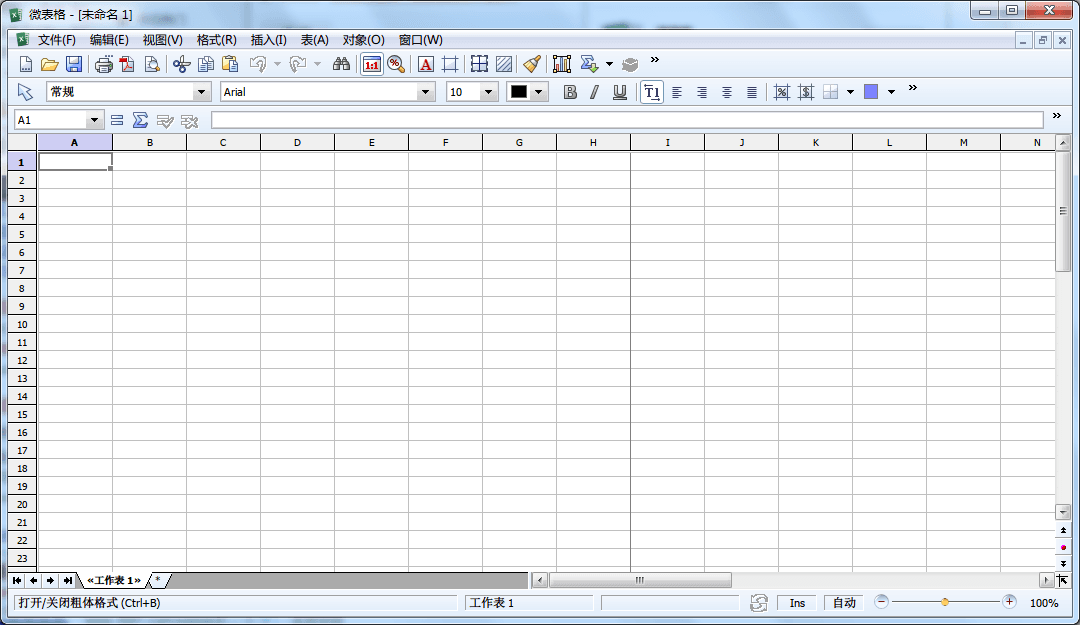Print the workbook using the printer icon
This screenshot has width=1080, height=625.
[104, 65]
